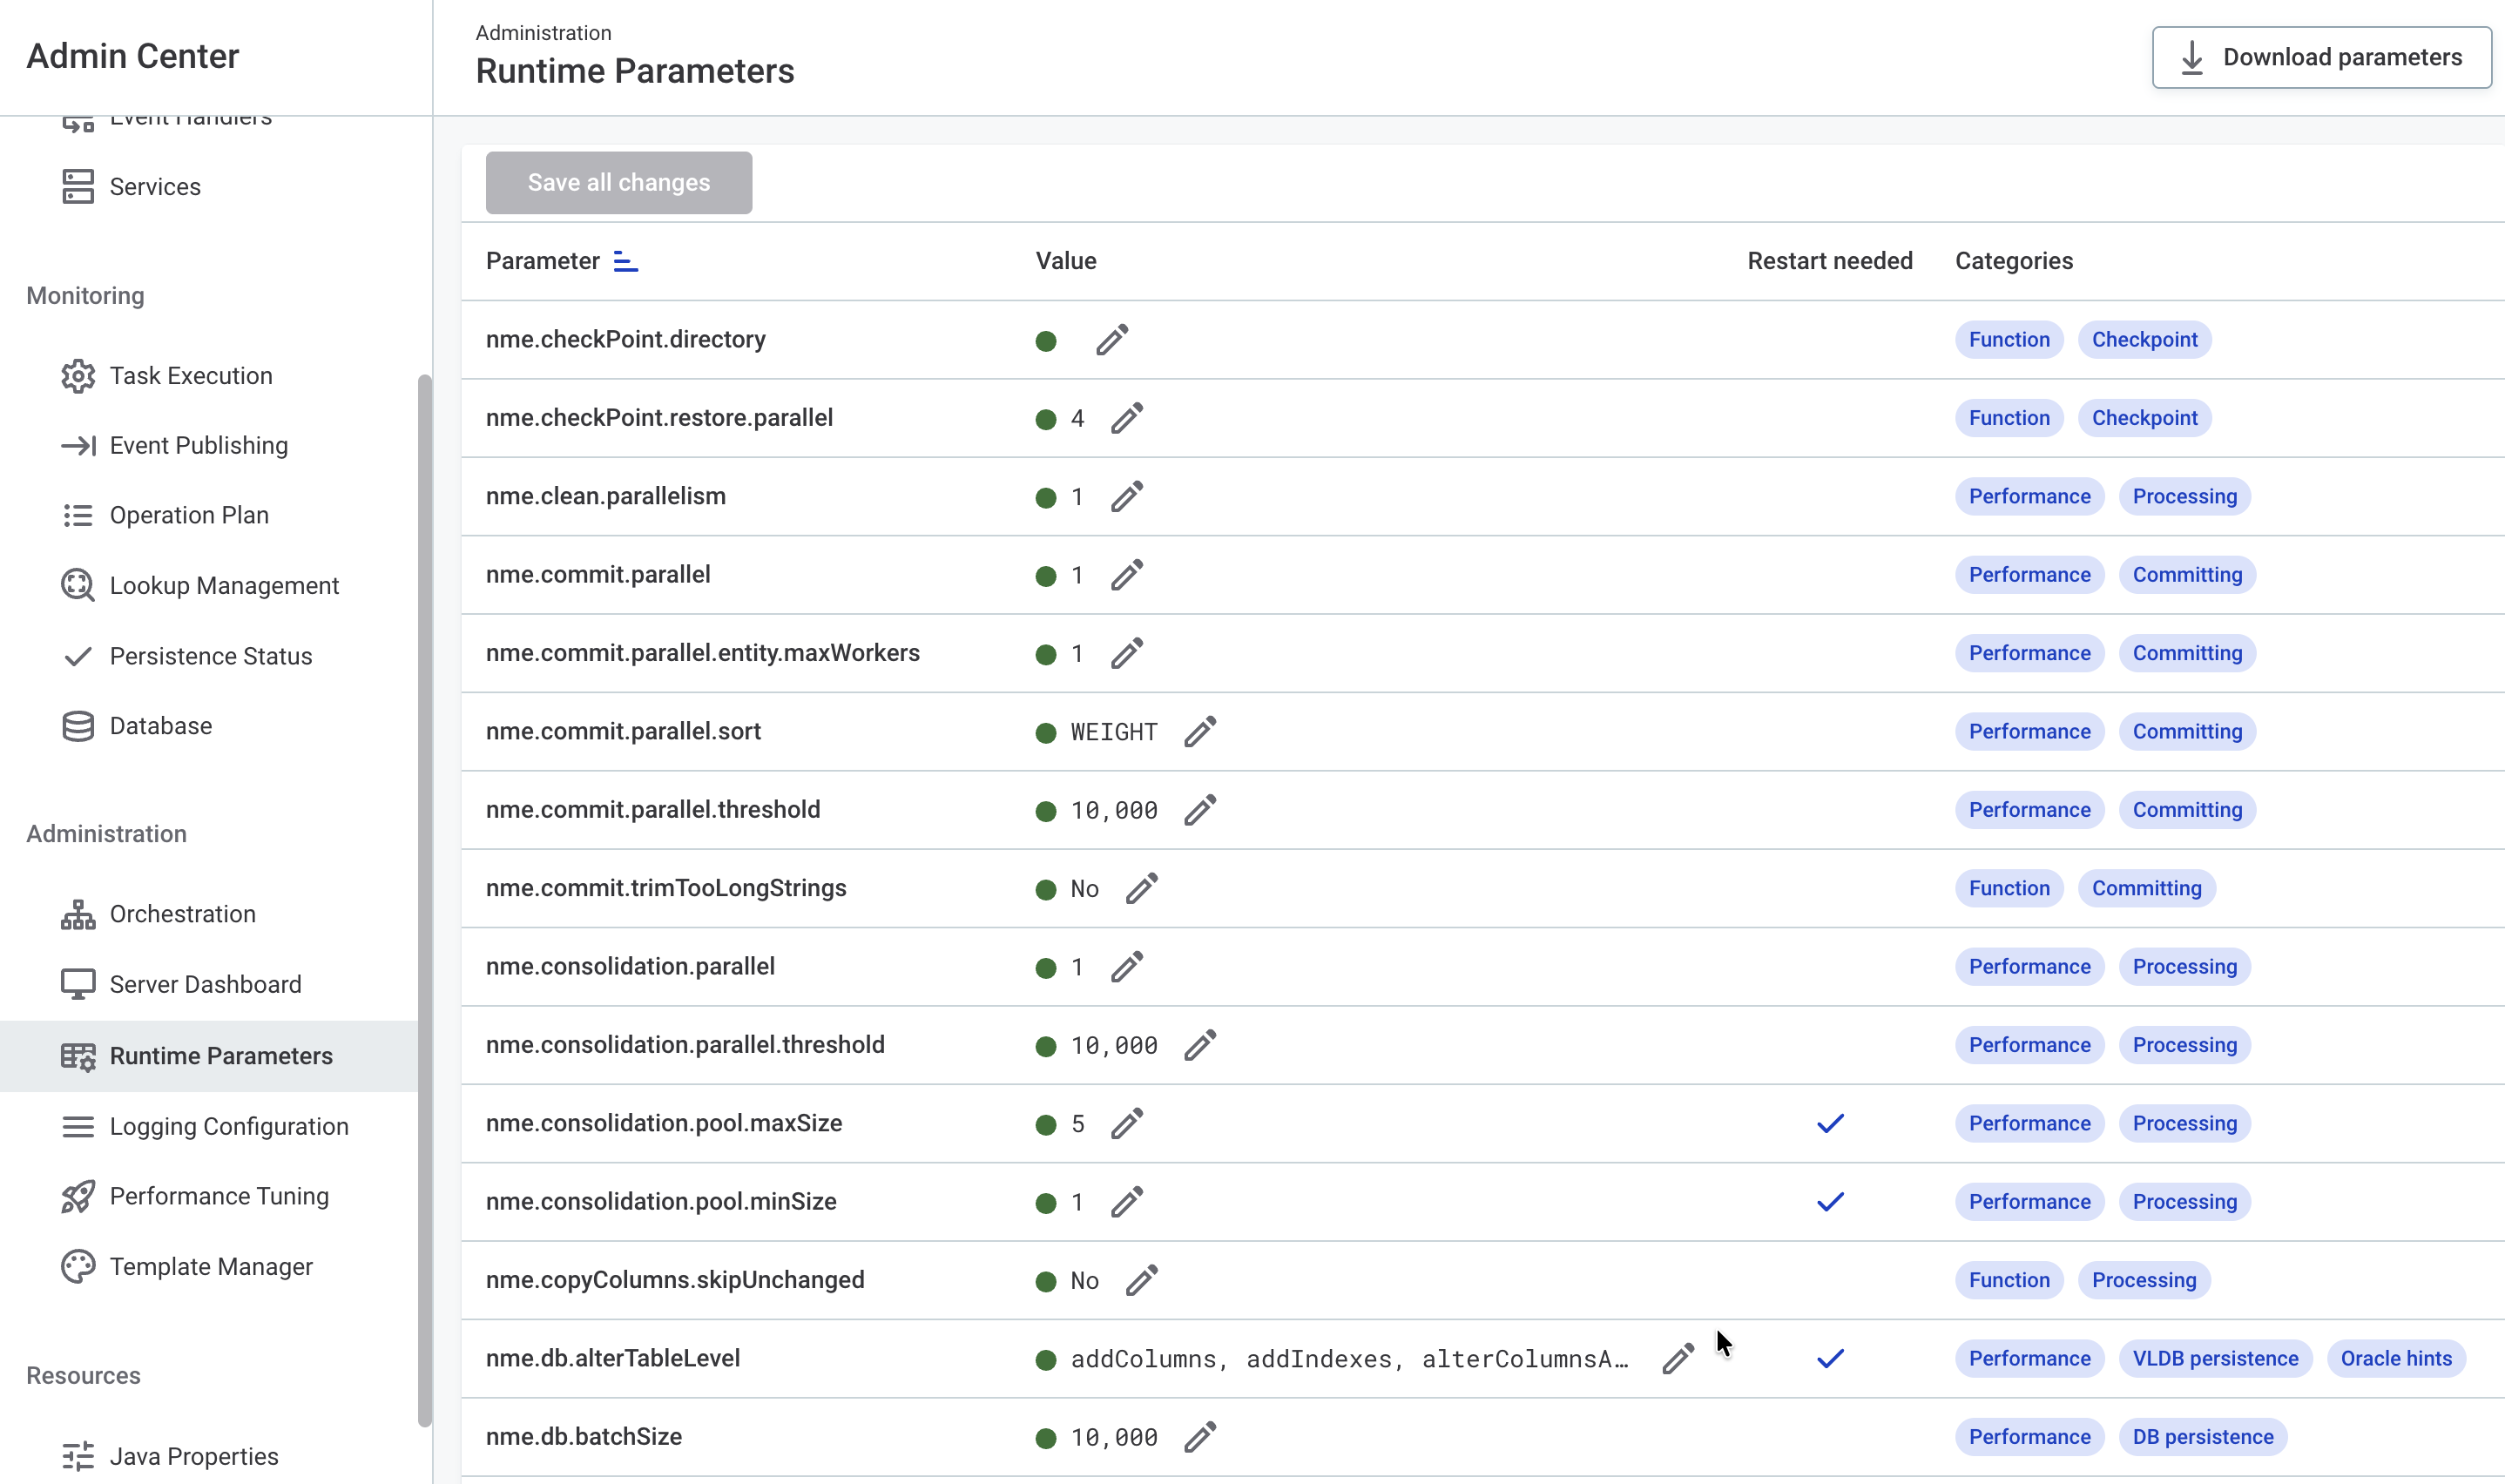Viewport: 2505px width, 1484px height.
Task: Click Committing tag on nme.commit.trimTooLongStrings row
Action: pyautogui.click(x=2146, y=888)
